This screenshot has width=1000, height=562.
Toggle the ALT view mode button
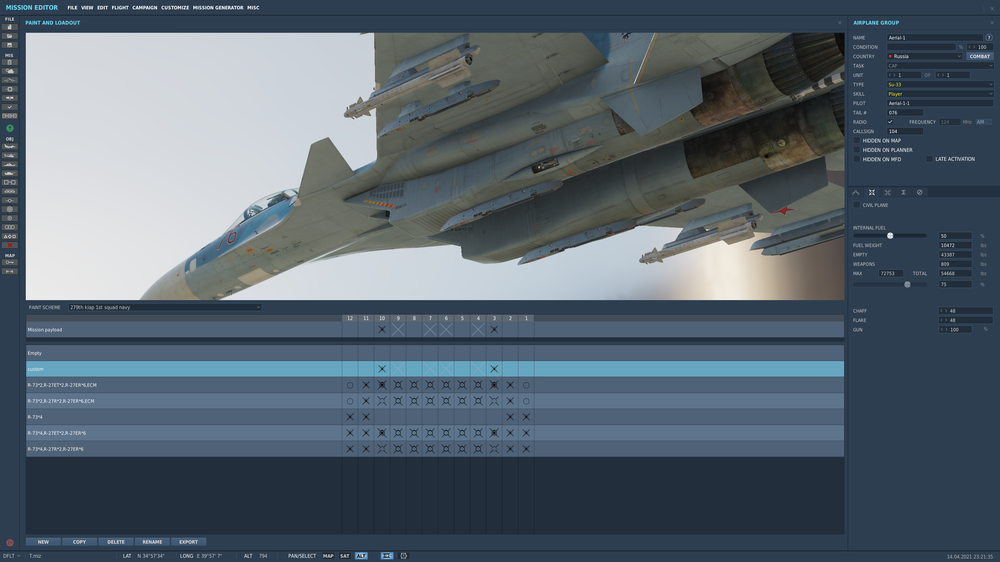coord(361,556)
